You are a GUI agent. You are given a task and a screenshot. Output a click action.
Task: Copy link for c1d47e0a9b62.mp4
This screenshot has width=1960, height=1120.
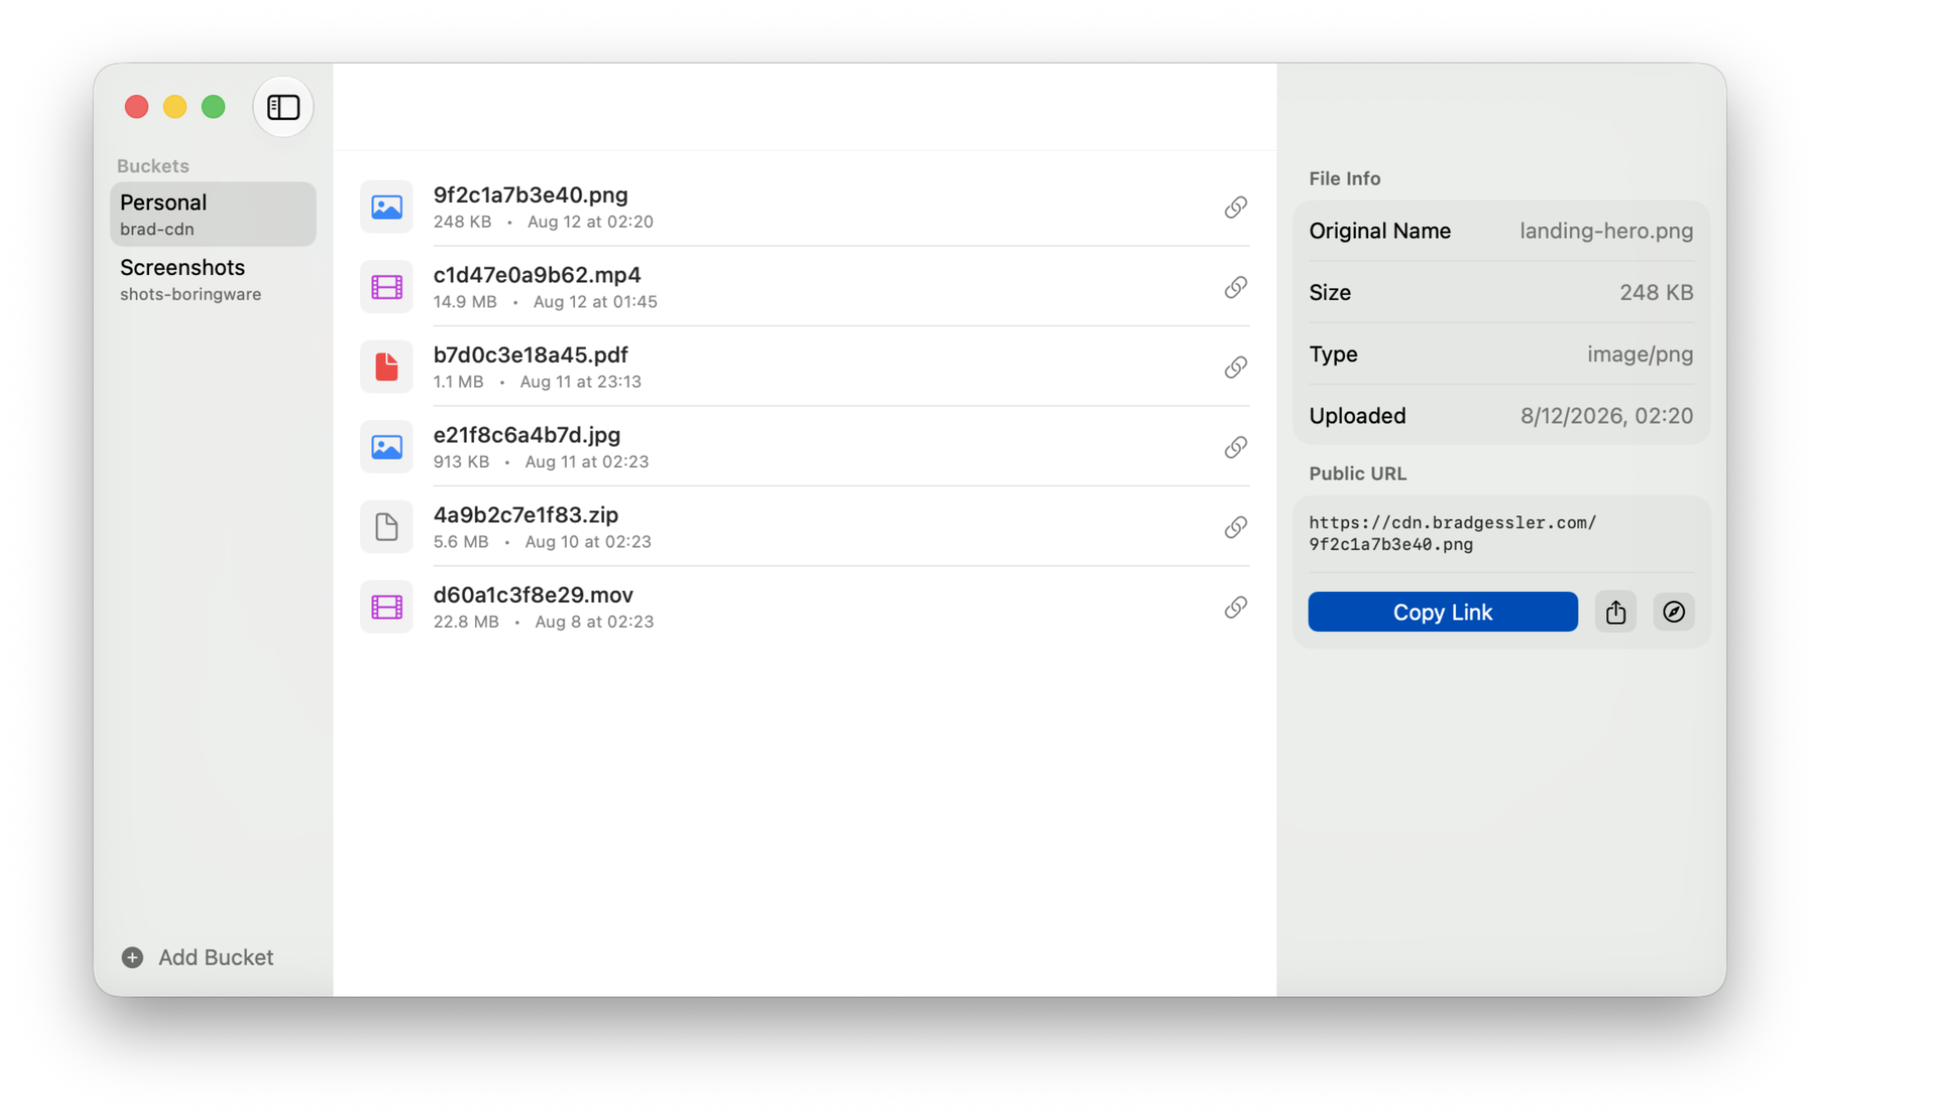(1235, 287)
